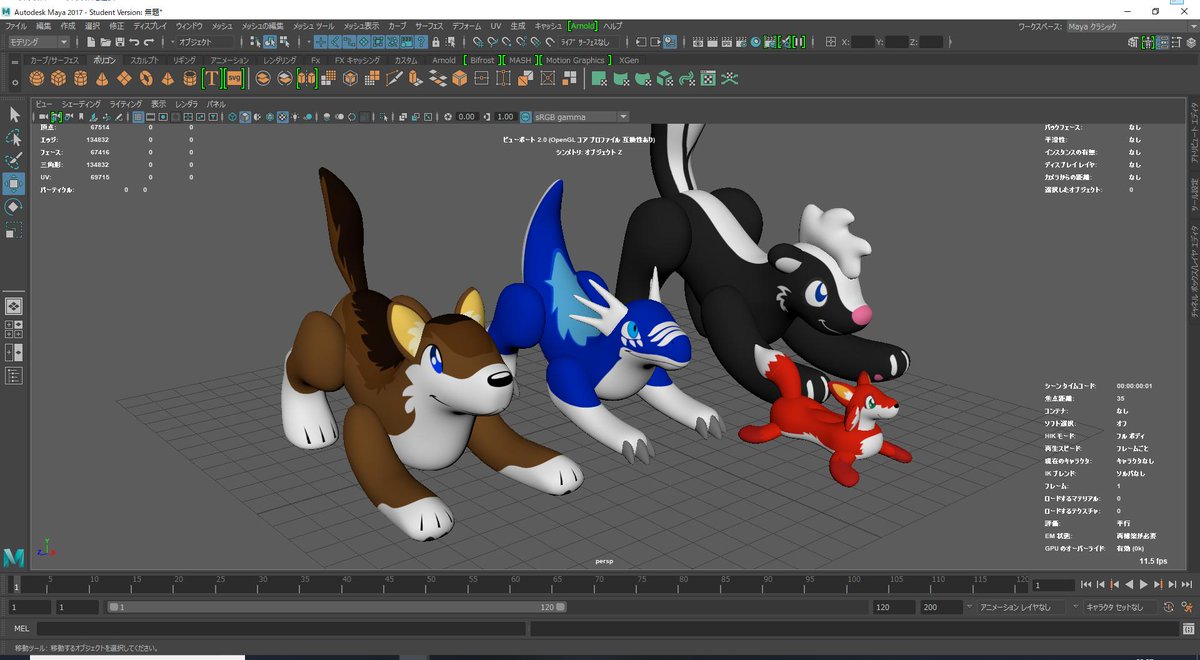This screenshot has width=1200, height=660.
Task: Toggle the selection lock icon in status line
Action: coord(435,42)
